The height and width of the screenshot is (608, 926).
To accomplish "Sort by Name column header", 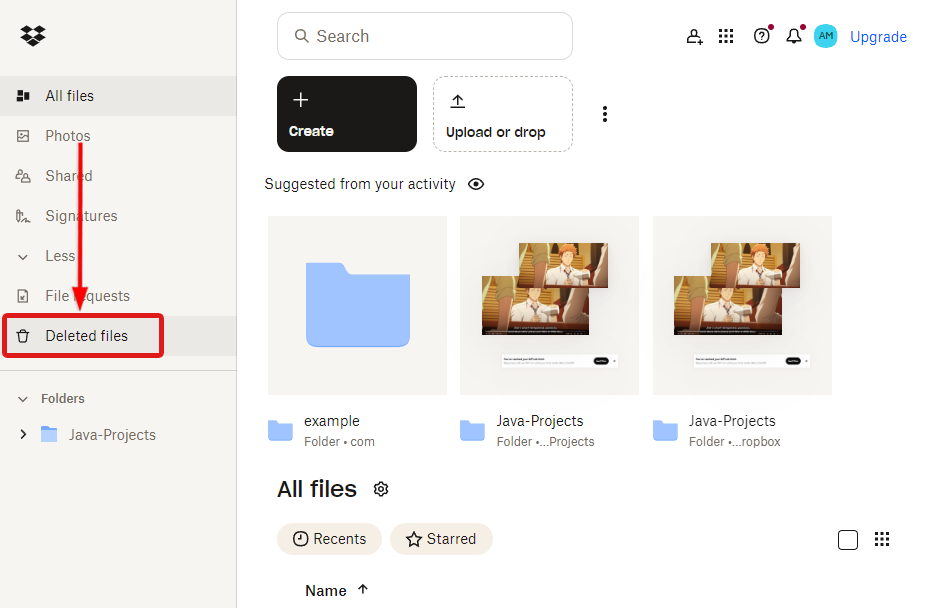I will 325,591.
